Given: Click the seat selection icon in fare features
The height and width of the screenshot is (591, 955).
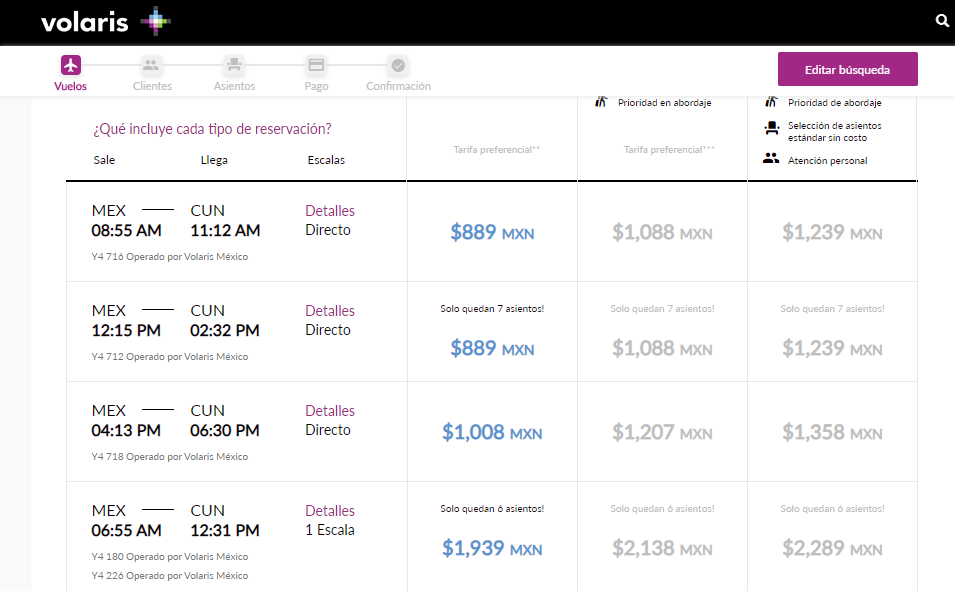Looking at the screenshot, I should [x=770, y=128].
